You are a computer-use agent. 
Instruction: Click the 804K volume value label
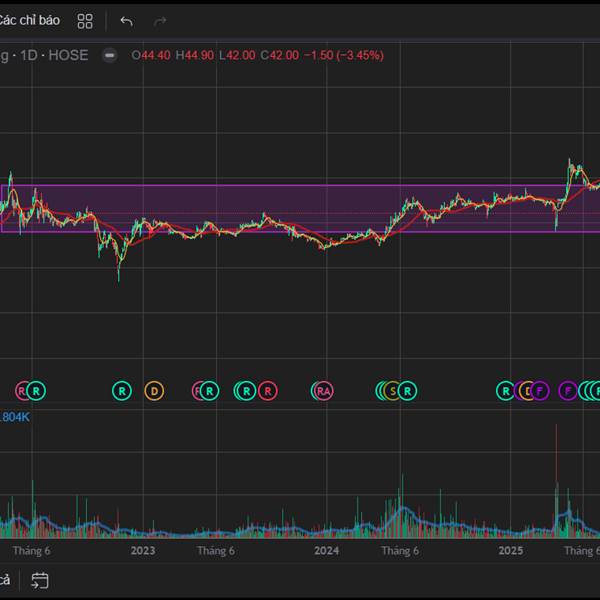(x=15, y=417)
